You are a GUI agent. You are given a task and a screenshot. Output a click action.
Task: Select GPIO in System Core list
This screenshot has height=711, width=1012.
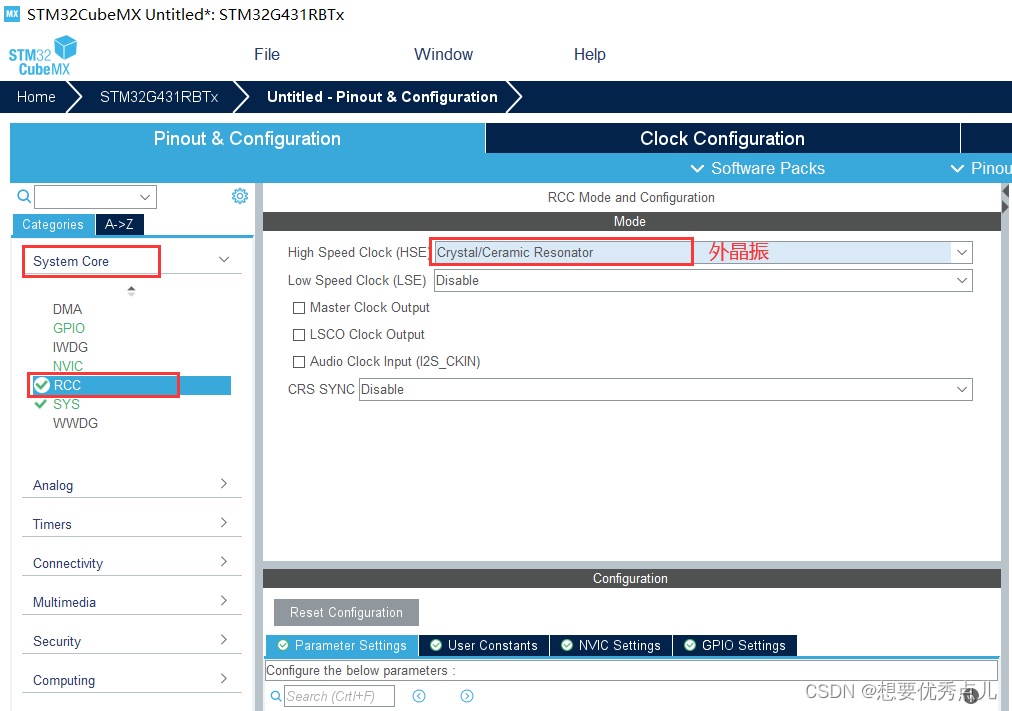click(68, 328)
